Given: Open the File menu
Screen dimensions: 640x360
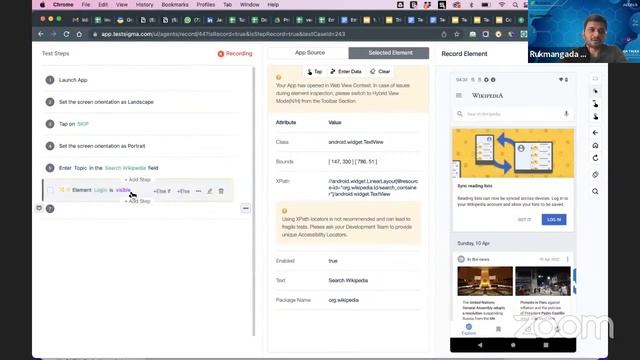Looking at the screenshot, I should tap(86, 5).
